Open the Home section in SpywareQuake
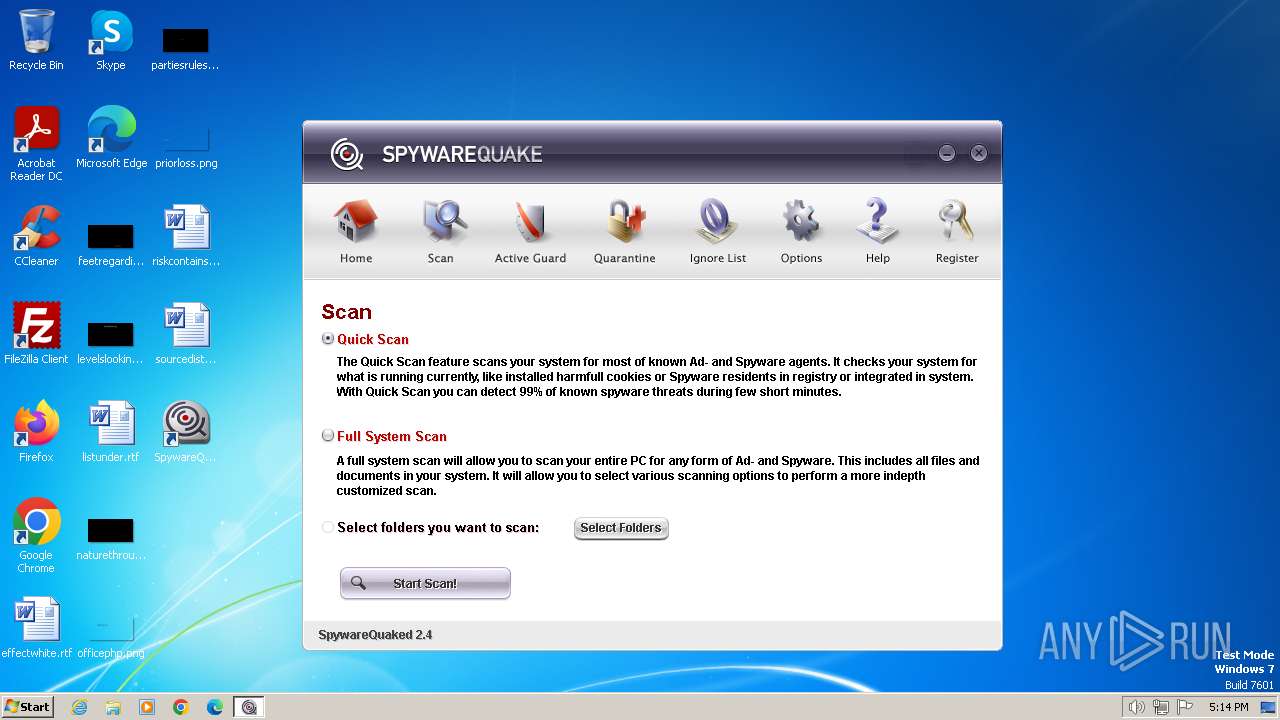 [x=355, y=231]
